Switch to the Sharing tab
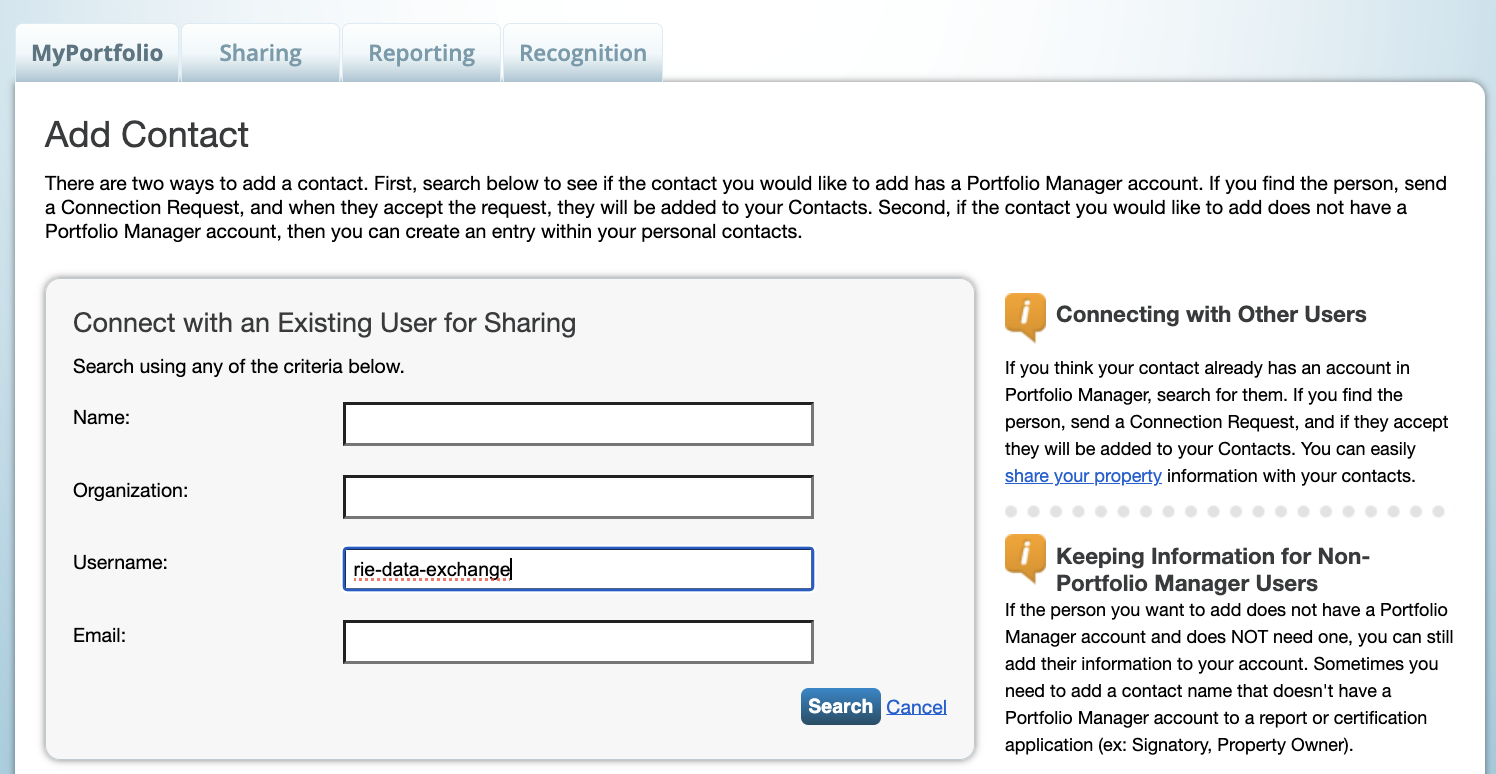Image resolution: width=1496 pixels, height=774 pixels. coord(260,53)
